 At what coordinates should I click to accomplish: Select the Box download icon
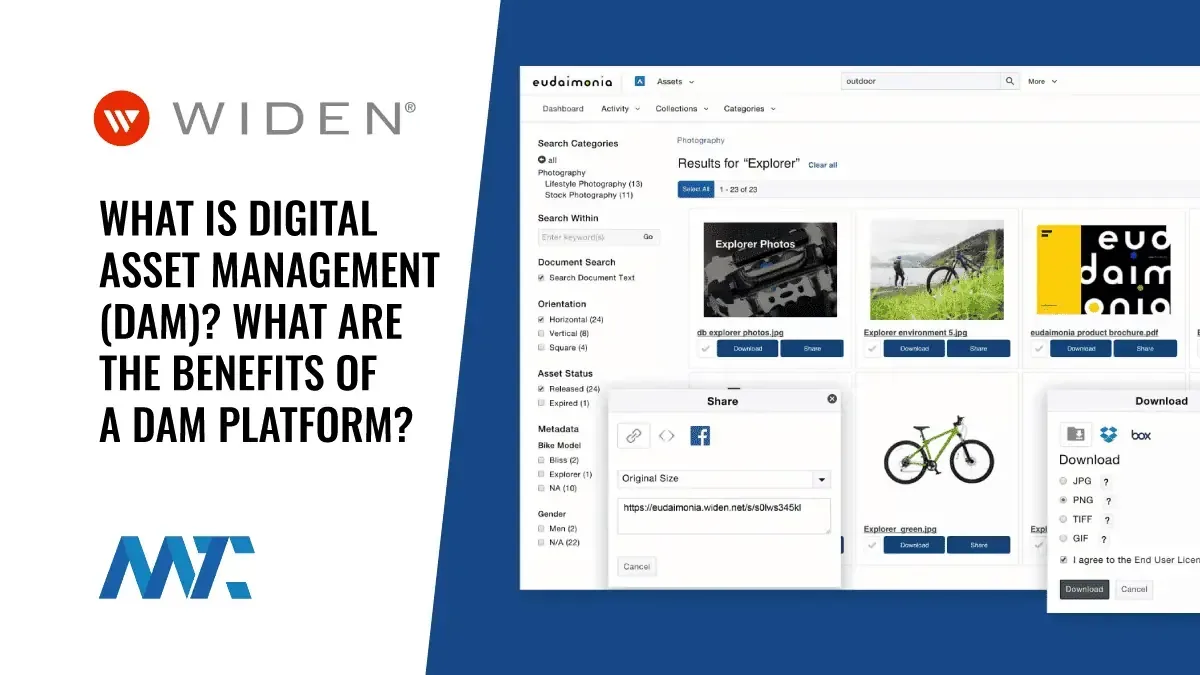coord(1141,435)
